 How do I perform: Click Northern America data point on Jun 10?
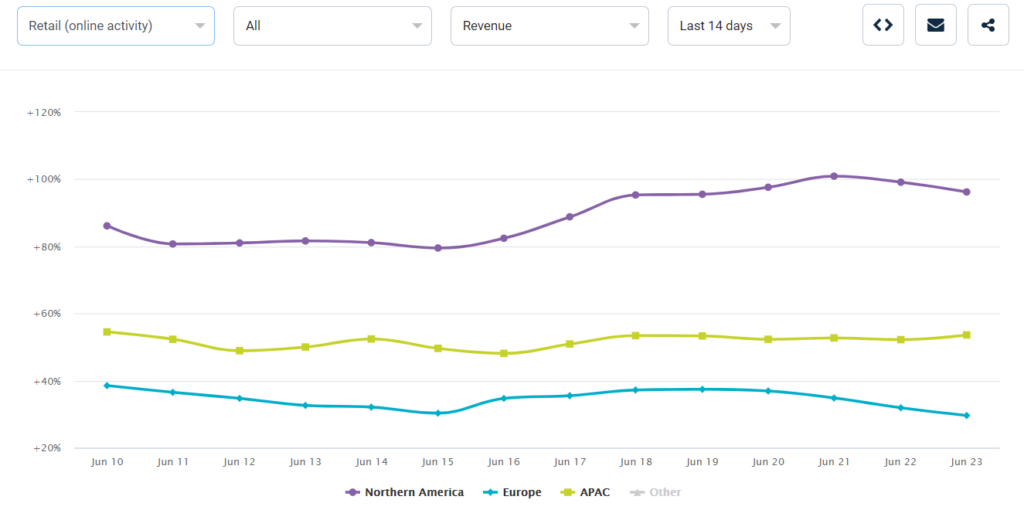click(107, 226)
